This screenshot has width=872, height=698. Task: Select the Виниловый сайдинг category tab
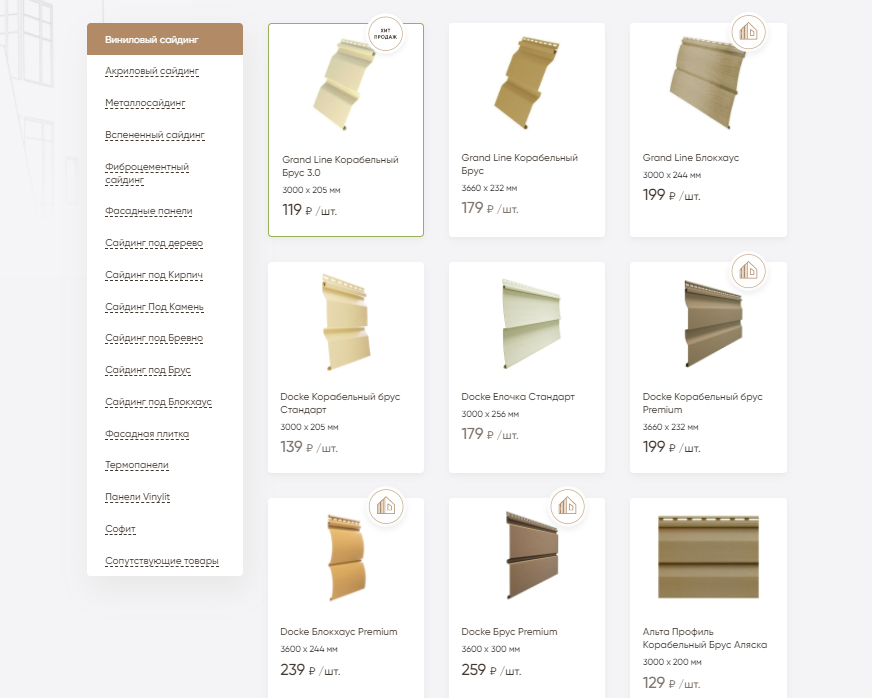point(165,39)
